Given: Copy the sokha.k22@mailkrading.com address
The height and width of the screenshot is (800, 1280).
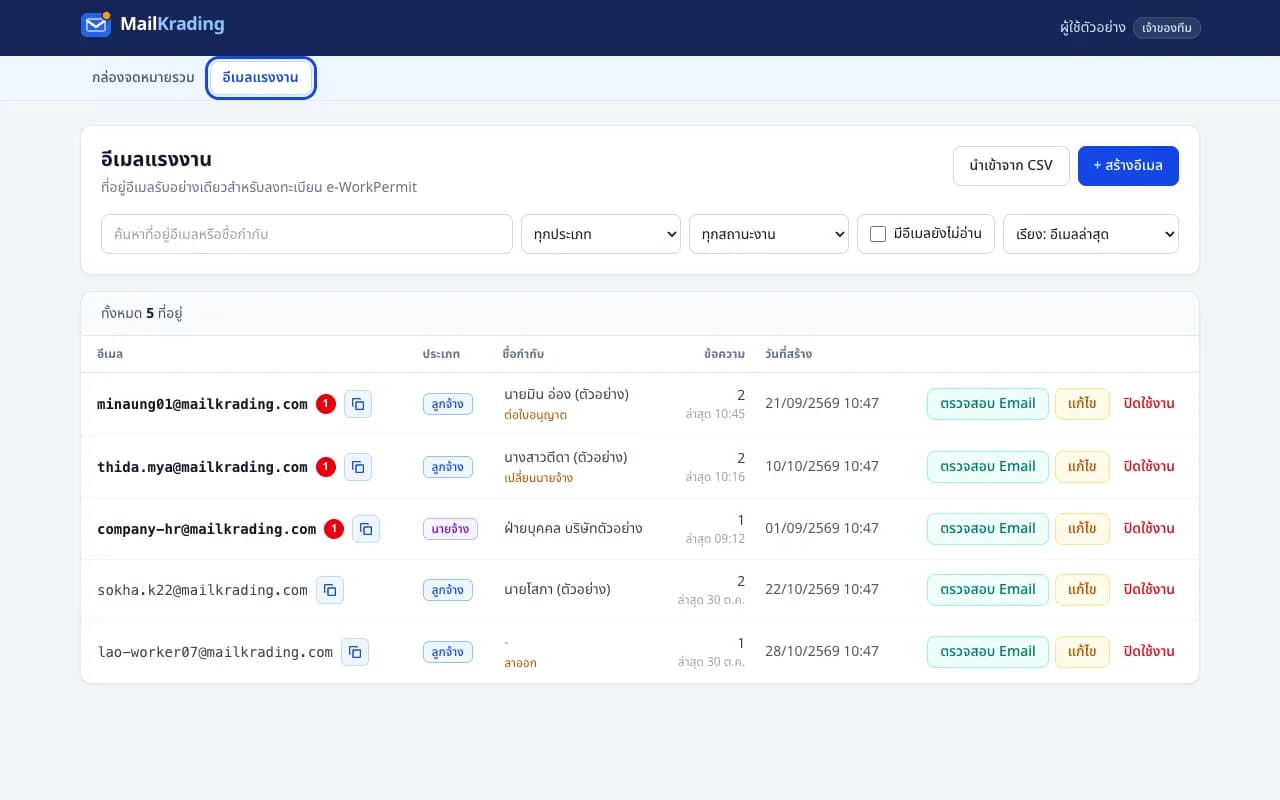Looking at the screenshot, I should click(330, 590).
